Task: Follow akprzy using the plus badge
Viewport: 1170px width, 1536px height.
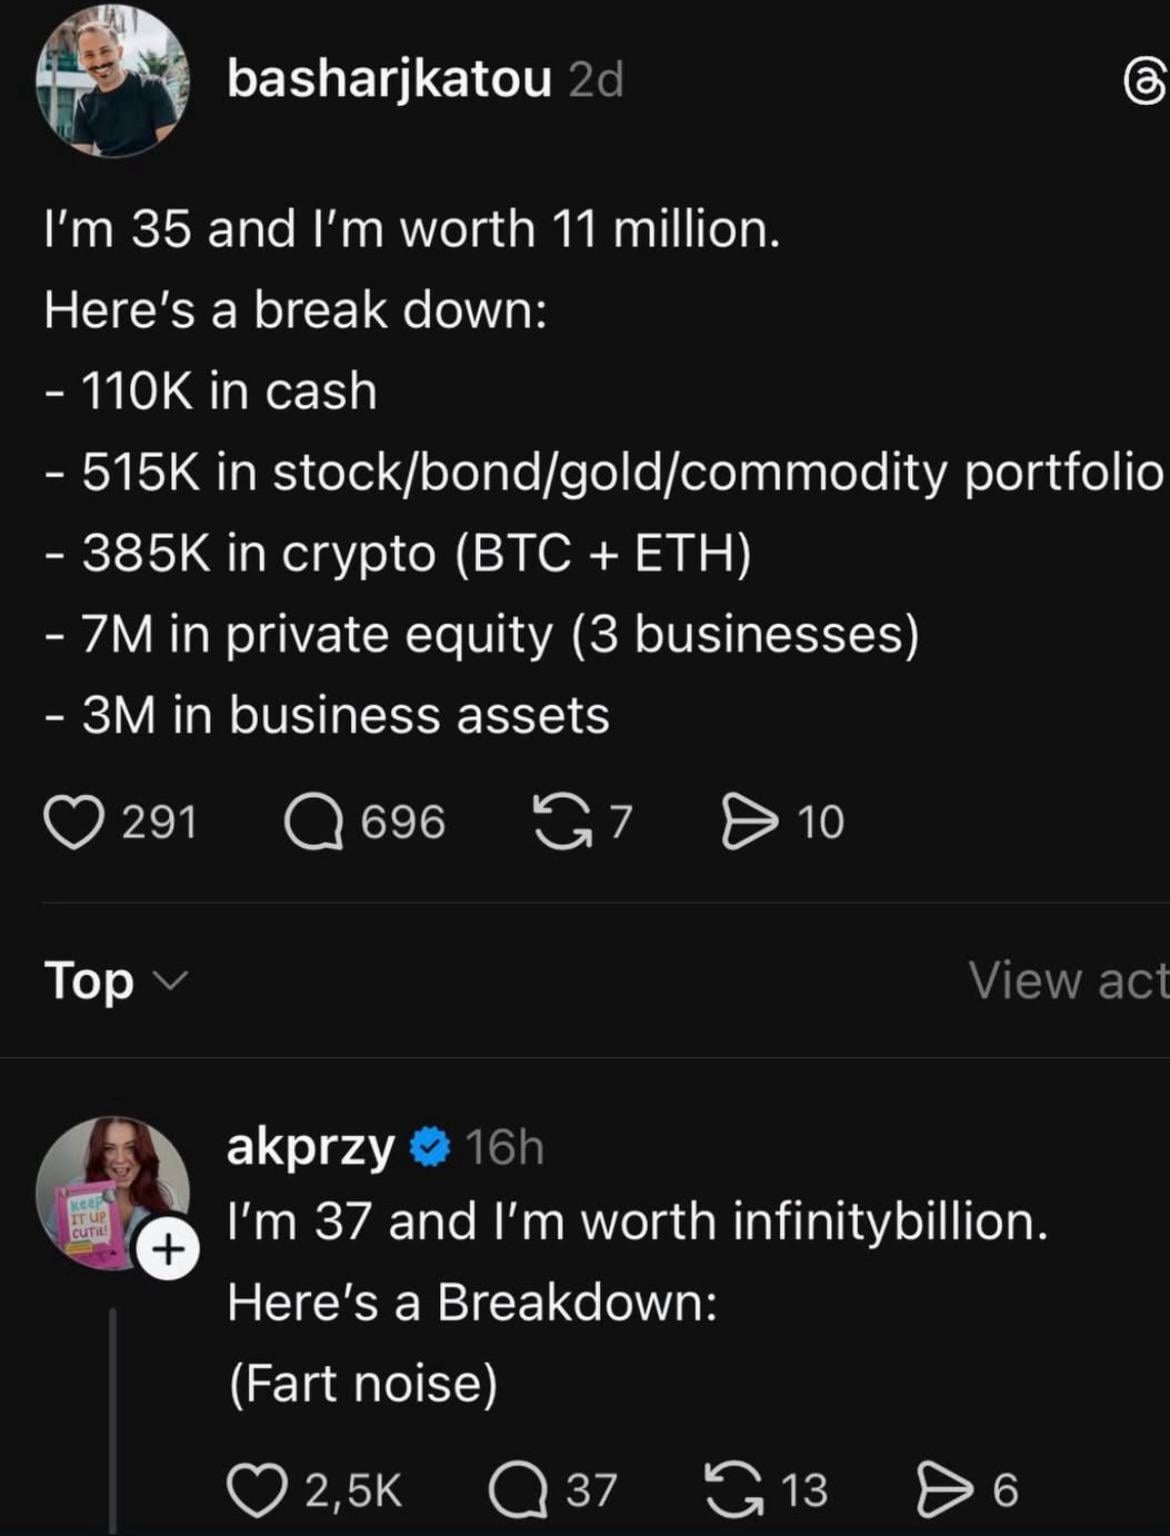Action: tap(167, 1249)
